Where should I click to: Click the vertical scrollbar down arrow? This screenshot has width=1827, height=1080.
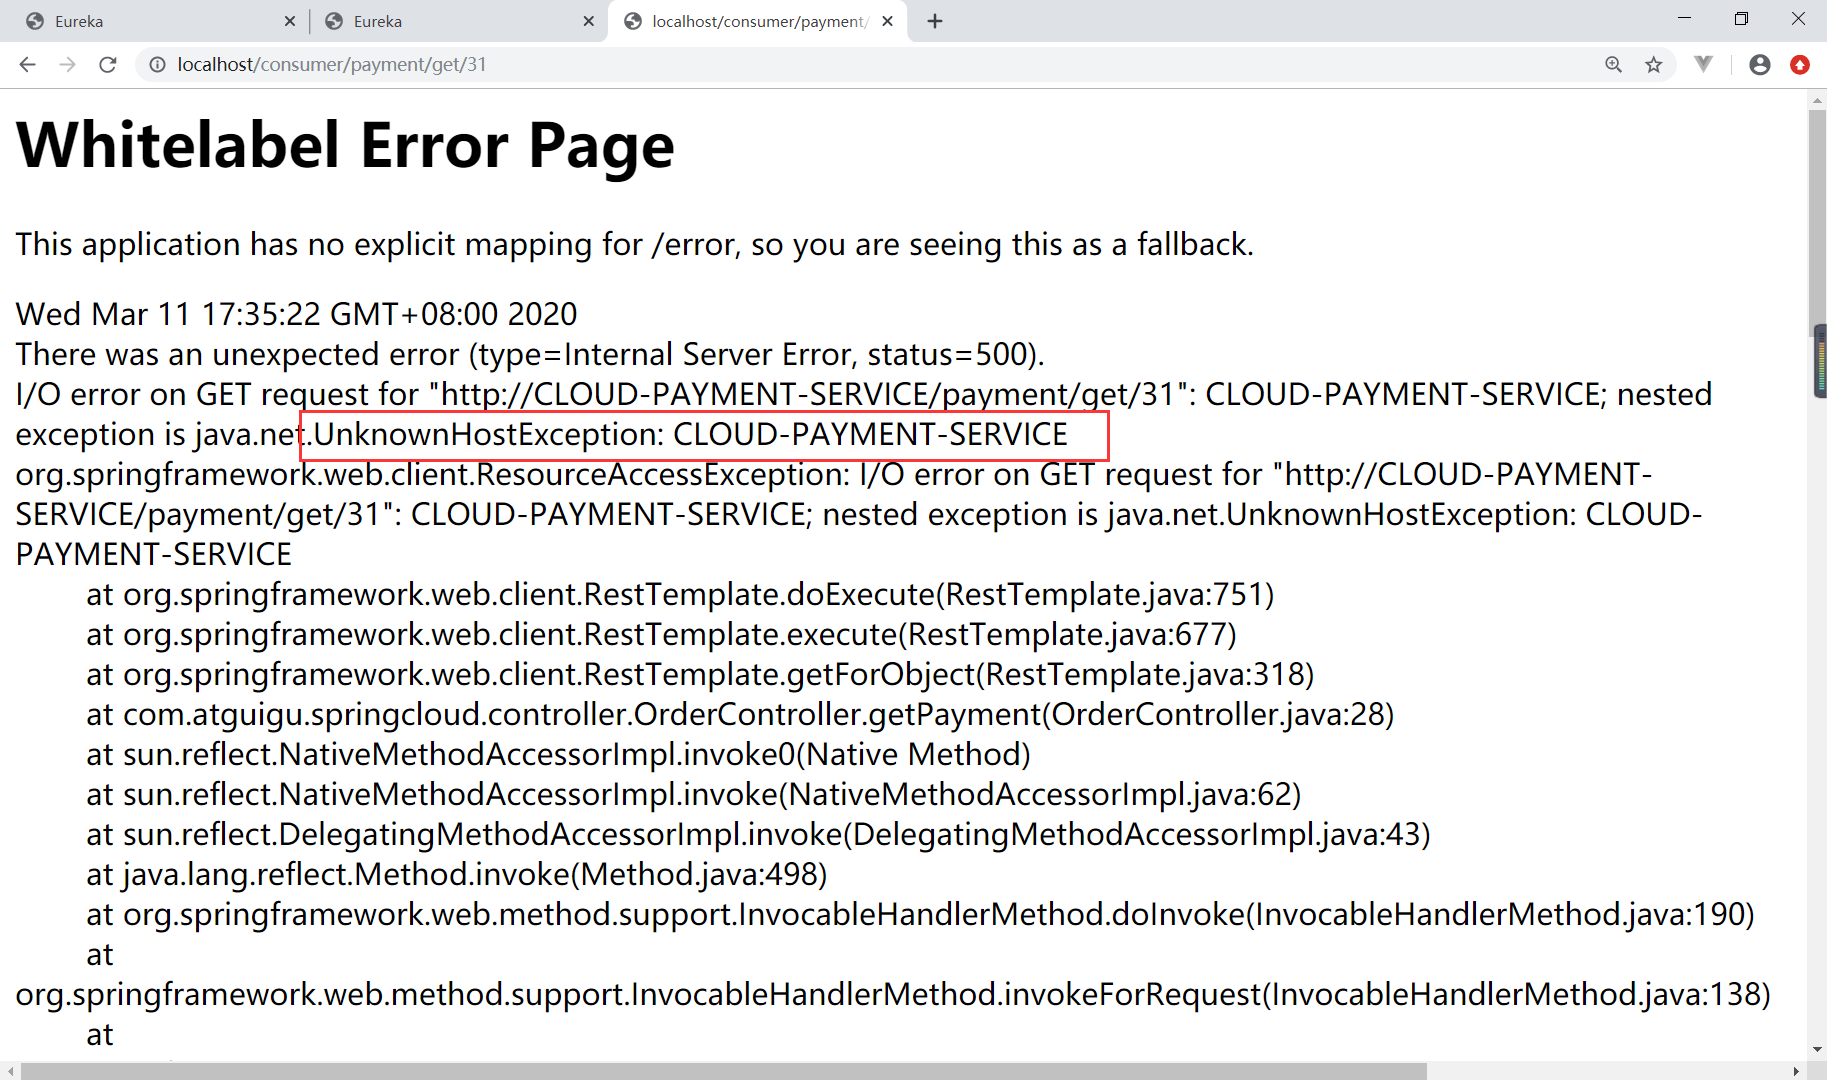1817,1050
